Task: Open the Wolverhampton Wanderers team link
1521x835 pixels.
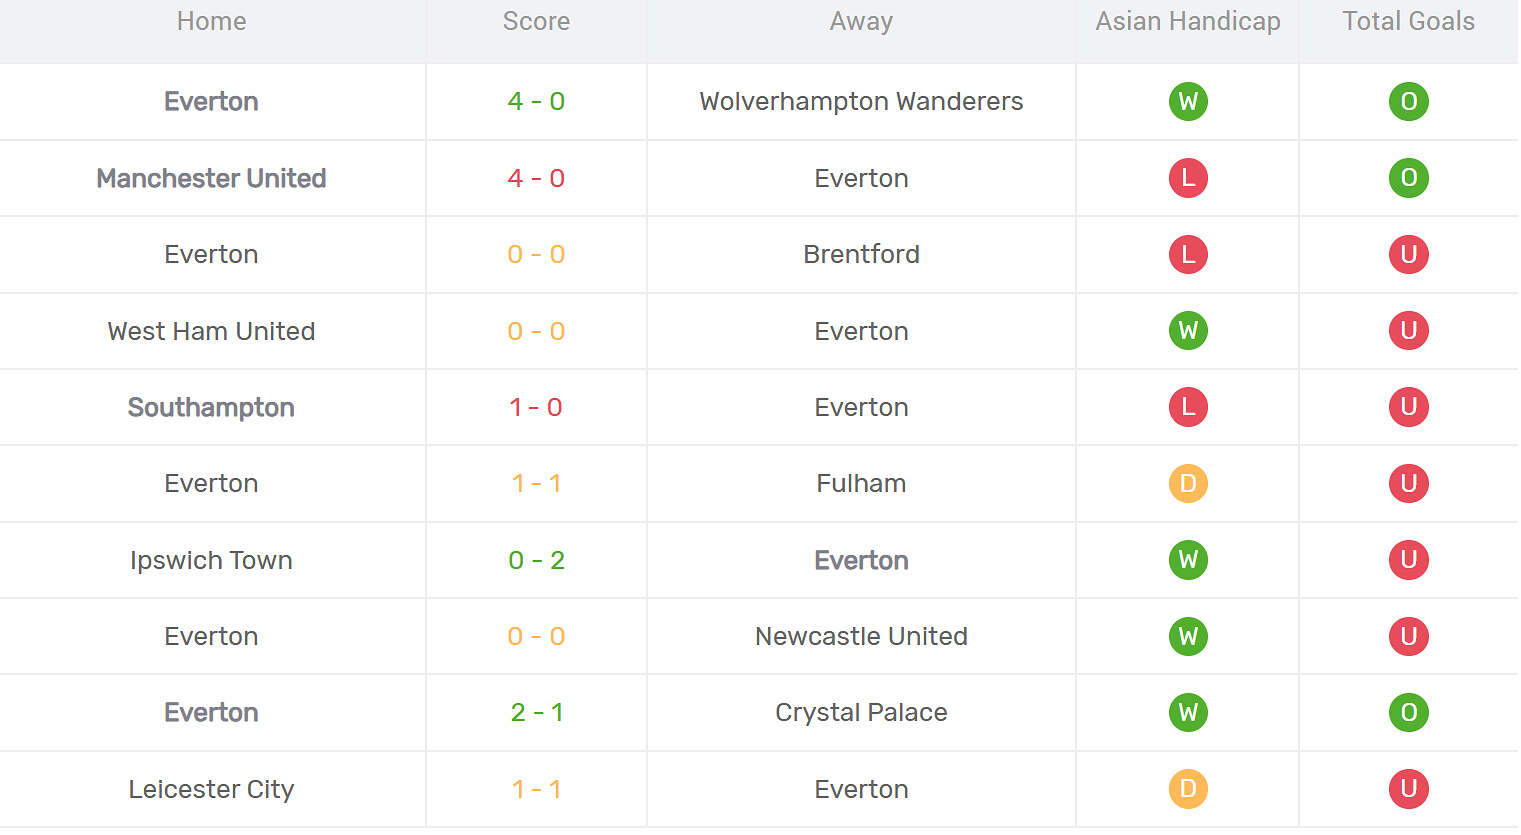Action: [861, 101]
